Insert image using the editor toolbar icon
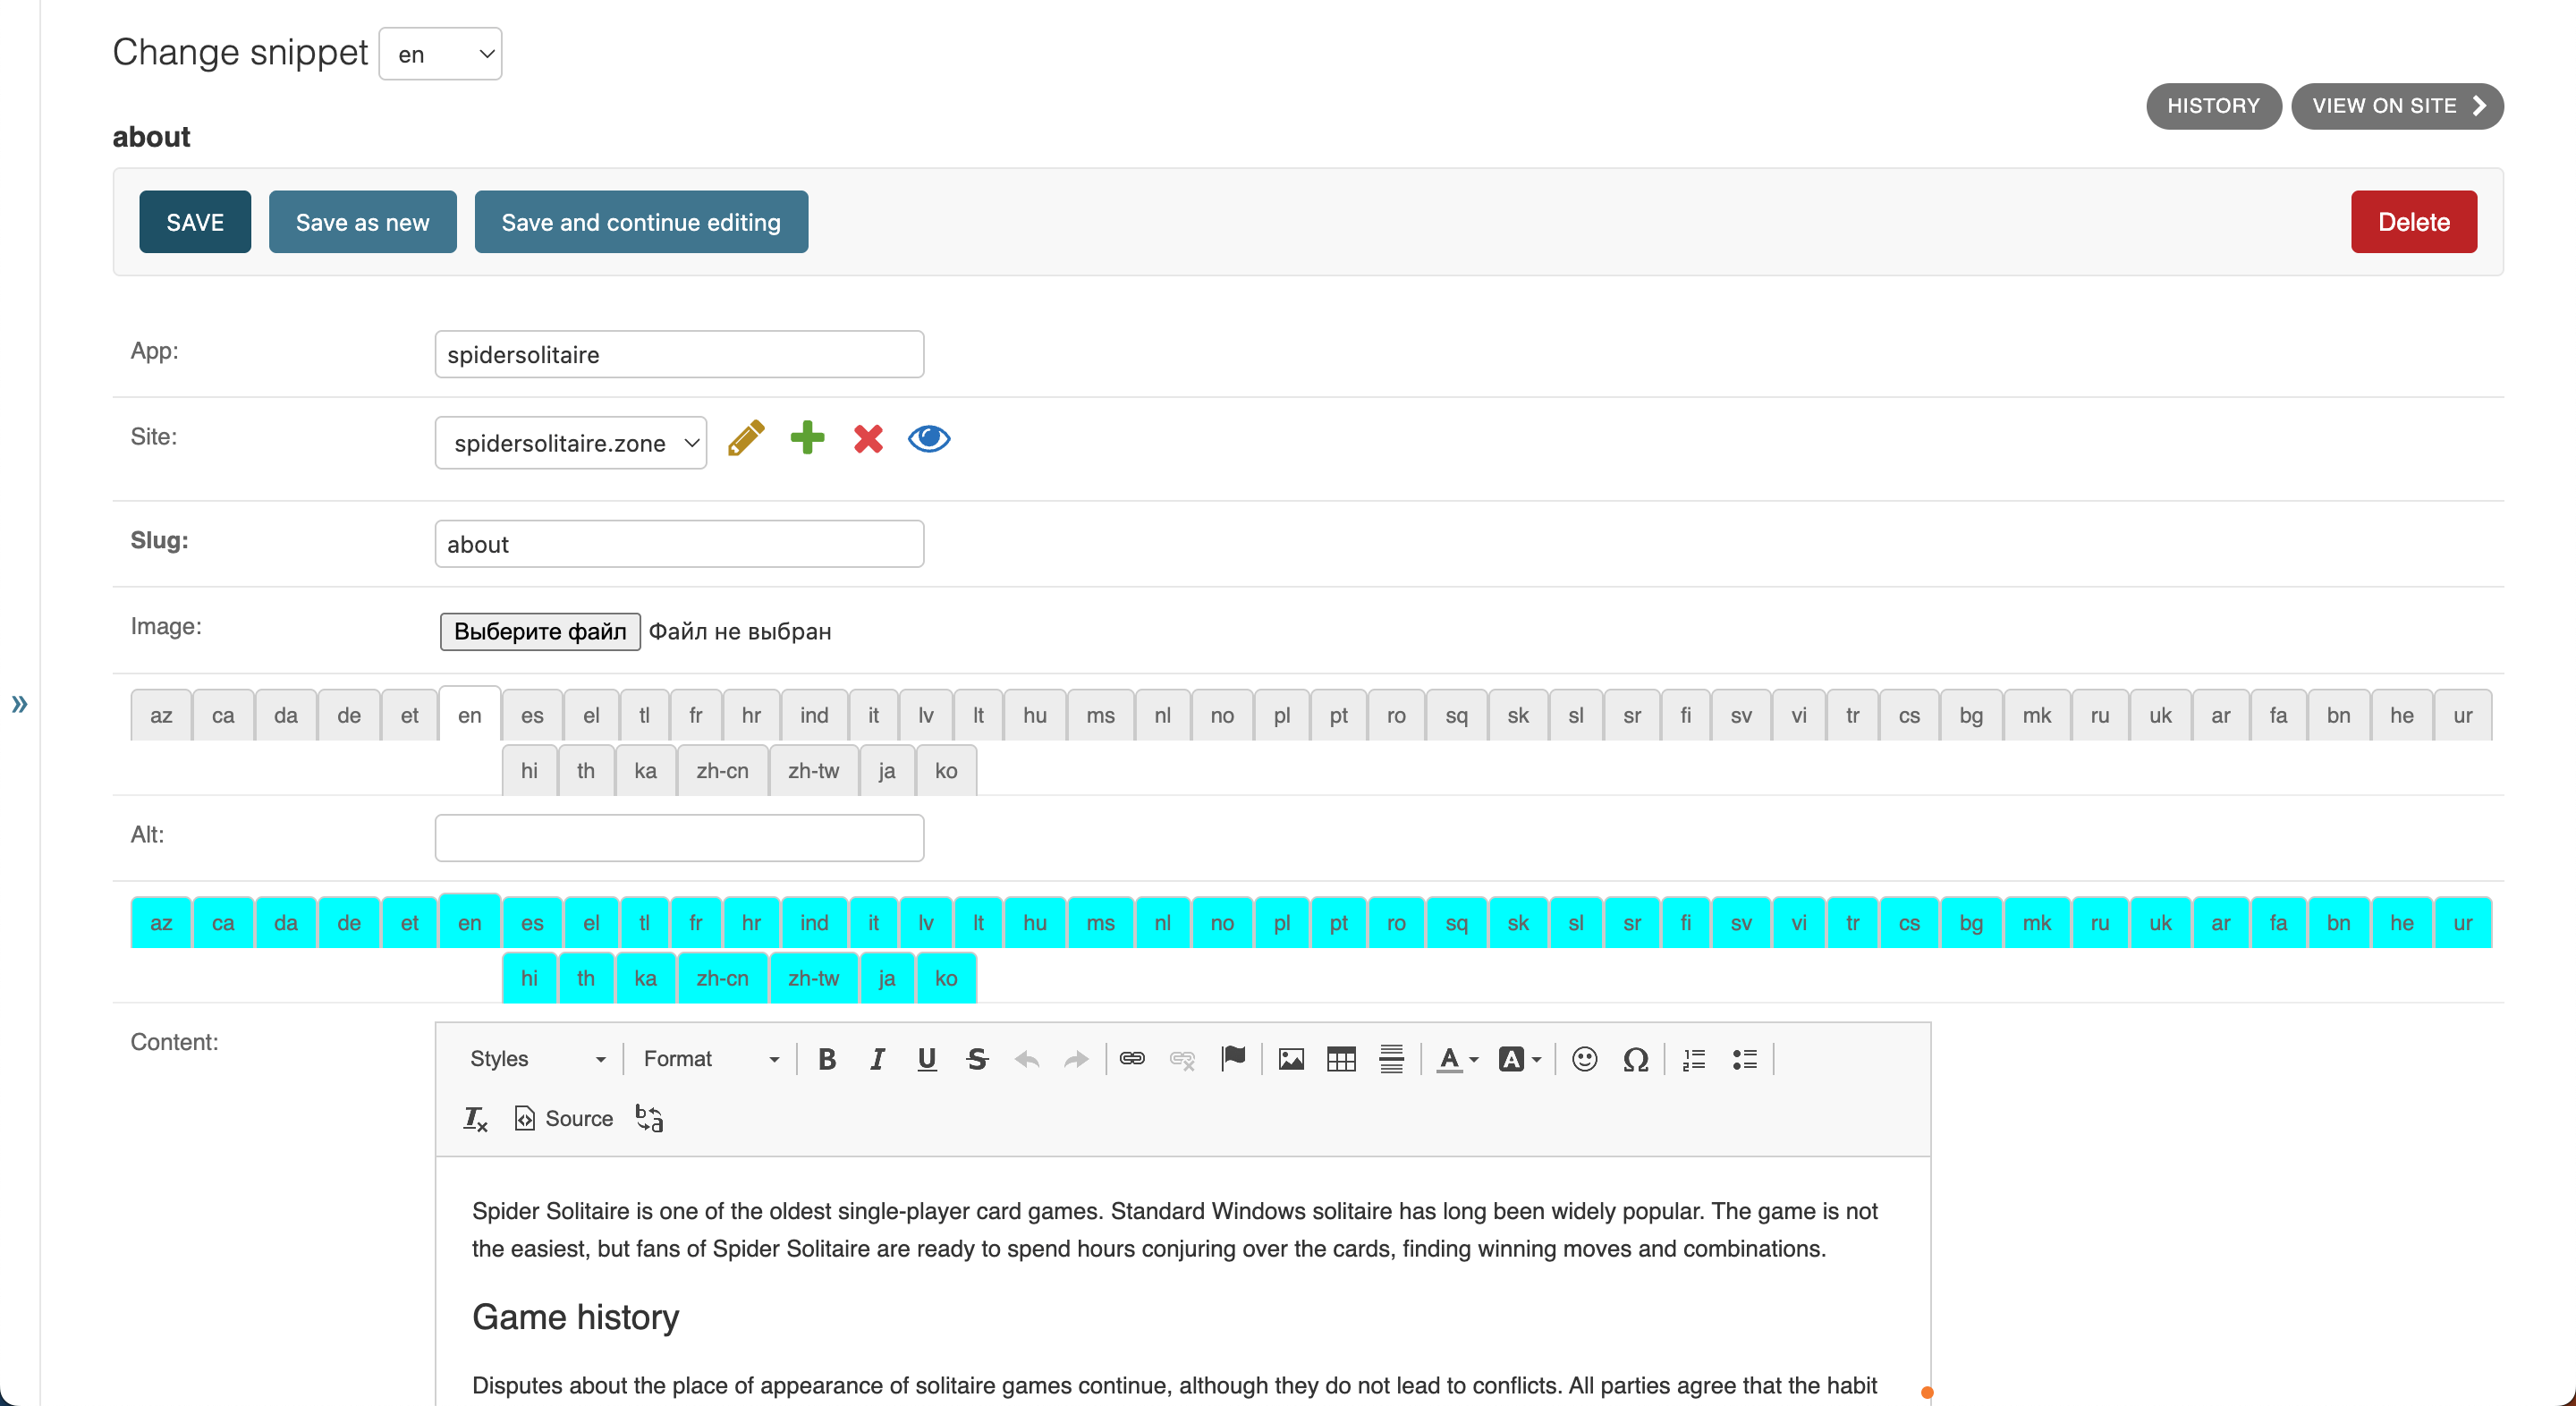This screenshot has width=2576, height=1406. pos(1290,1059)
